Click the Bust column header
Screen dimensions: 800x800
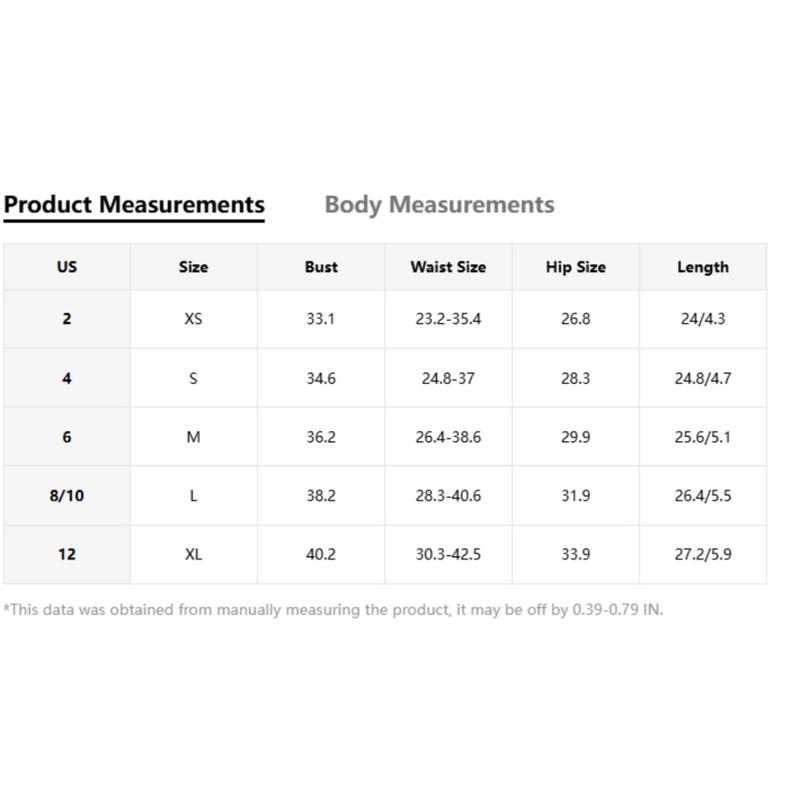pyautogui.click(x=321, y=267)
